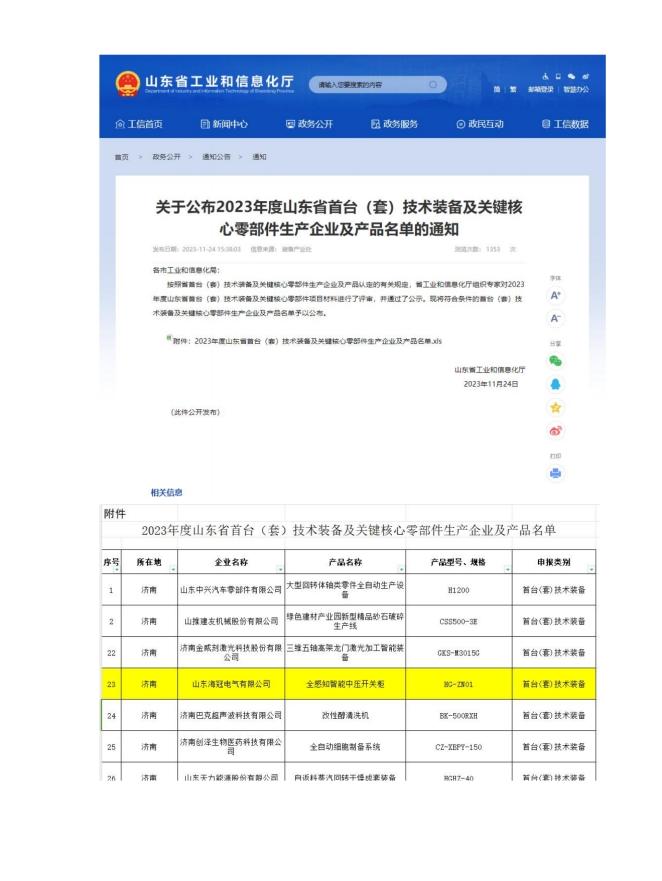This screenshot has width=662, height=881.
Task: Increase font size with A+ icon
Action: coord(555,296)
